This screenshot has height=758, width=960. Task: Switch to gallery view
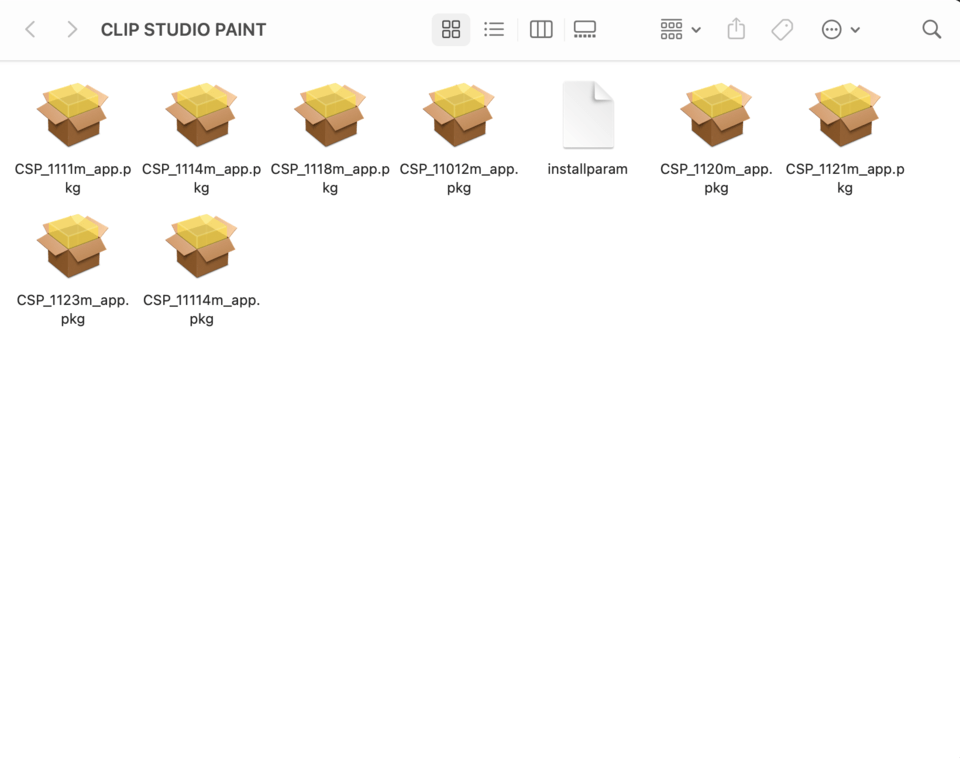(x=585, y=29)
